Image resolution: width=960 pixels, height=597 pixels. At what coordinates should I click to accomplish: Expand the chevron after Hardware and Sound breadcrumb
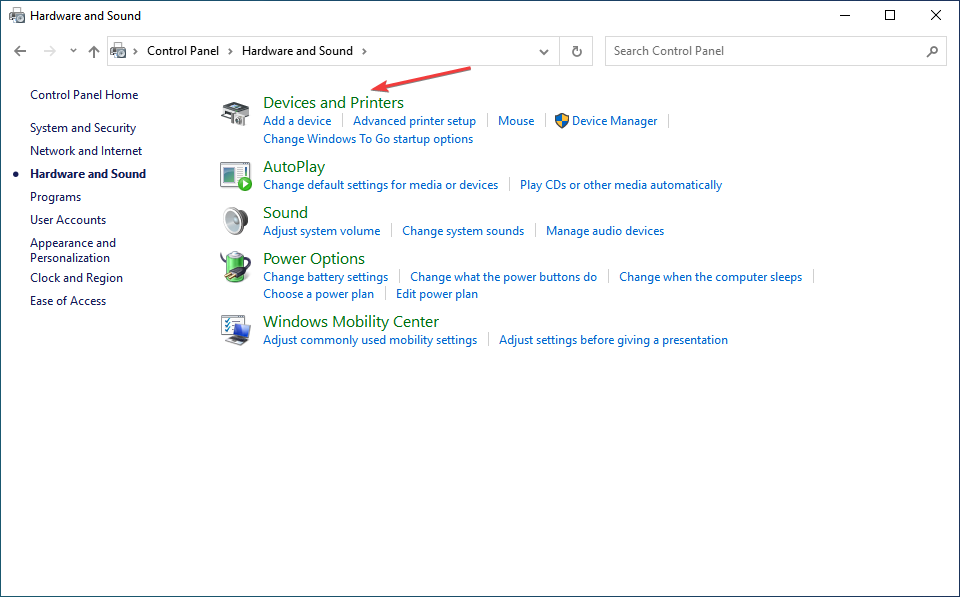tap(364, 51)
